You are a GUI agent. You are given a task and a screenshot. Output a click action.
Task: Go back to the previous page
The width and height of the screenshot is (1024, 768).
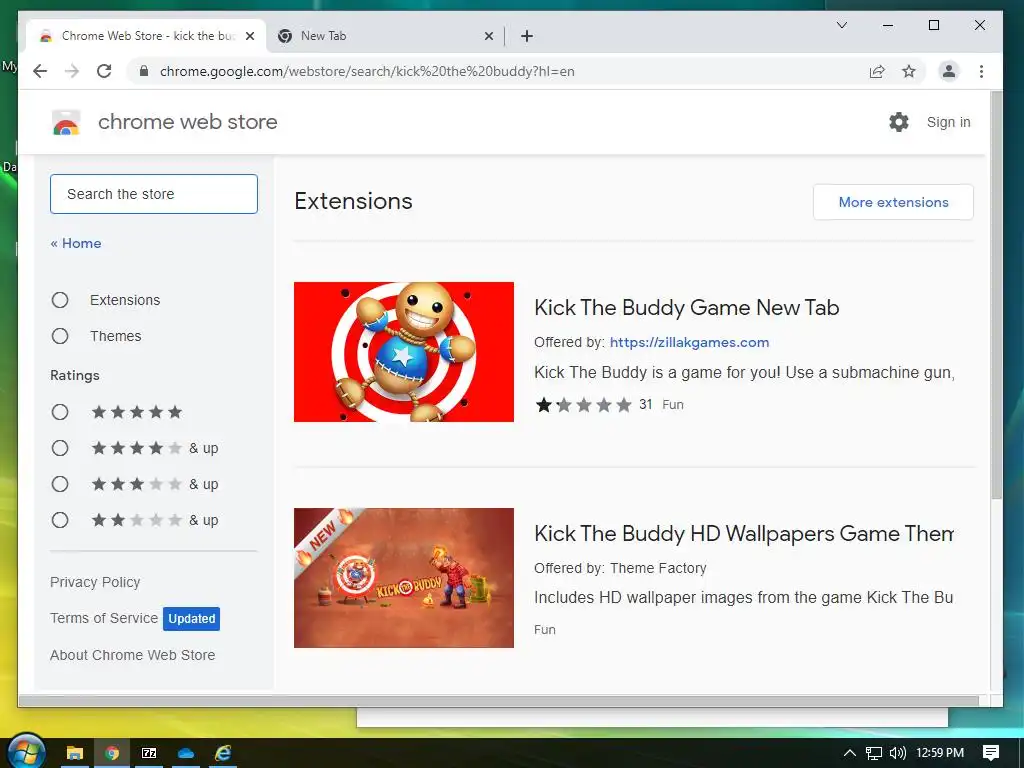pyautogui.click(x=40, y=71)
